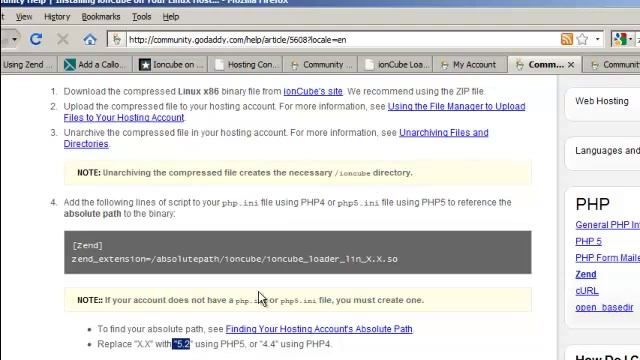Screen dimensions: 640x360
Task: Close the active Comm... tab
Action: click(x=571, y=64)
